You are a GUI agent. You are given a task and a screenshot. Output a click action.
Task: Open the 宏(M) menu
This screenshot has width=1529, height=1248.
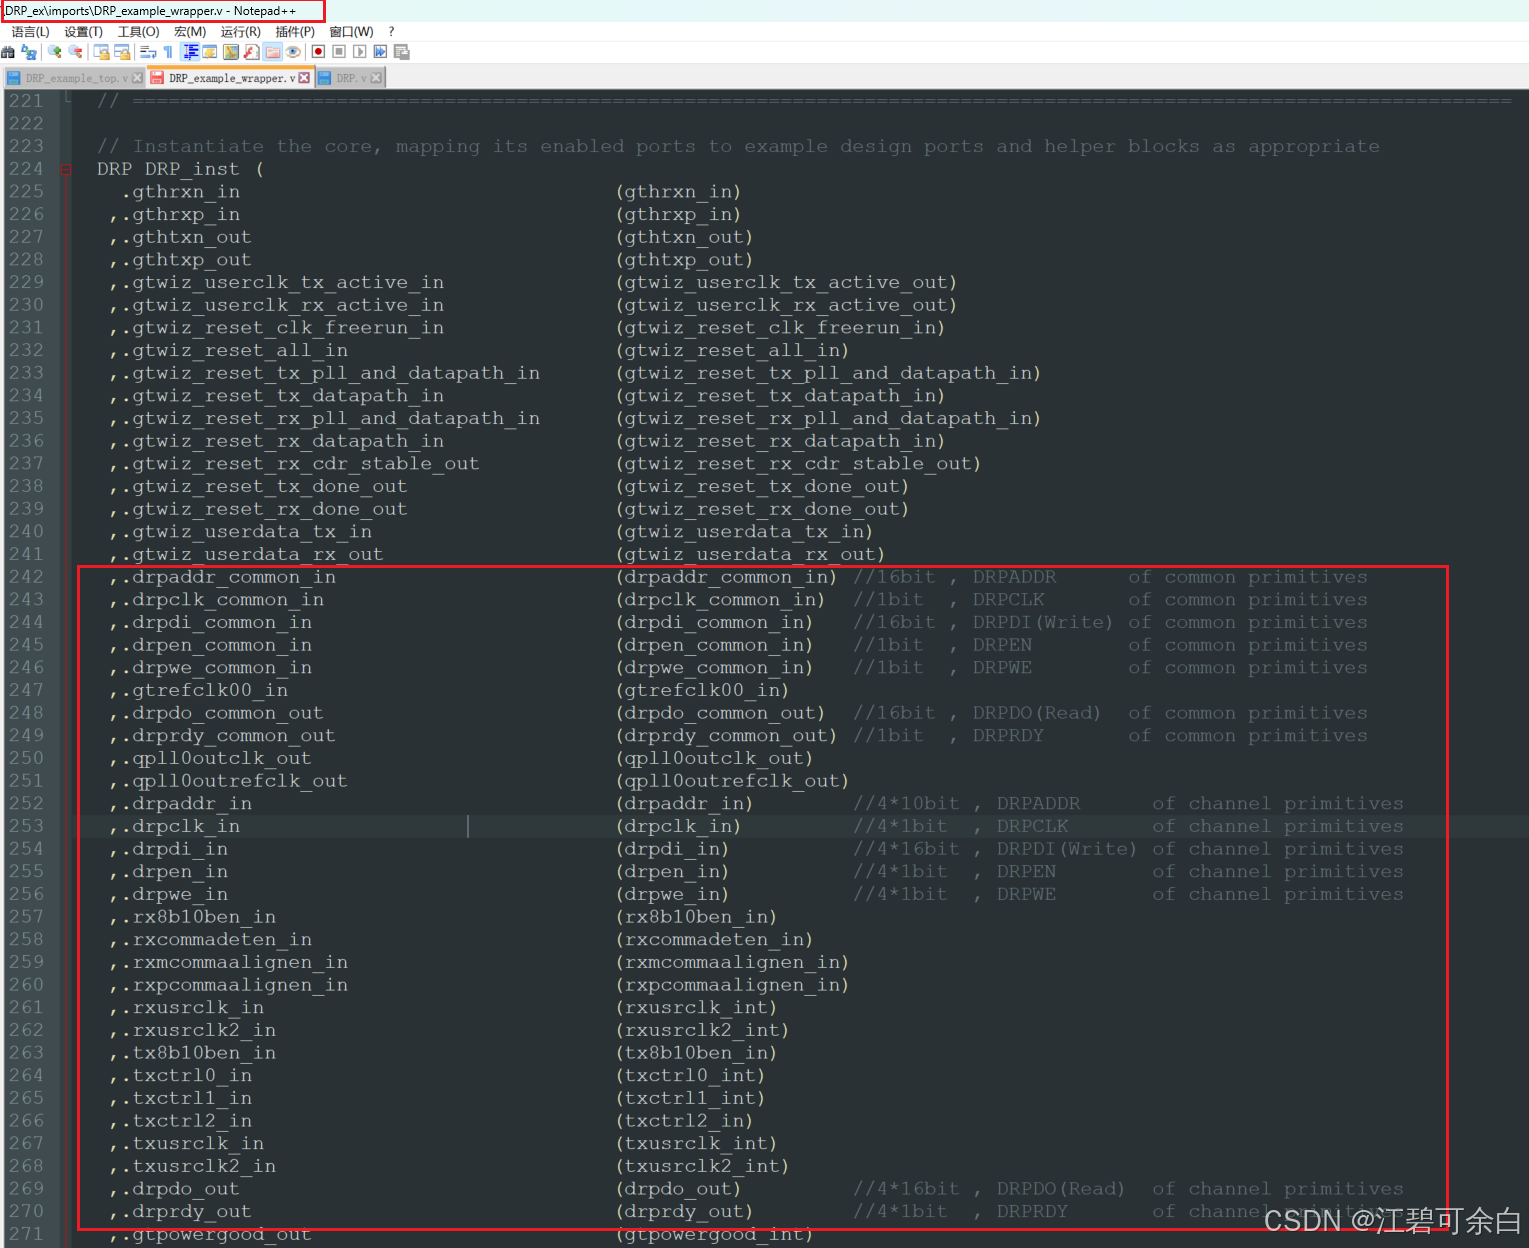click(x=190, y=32)
